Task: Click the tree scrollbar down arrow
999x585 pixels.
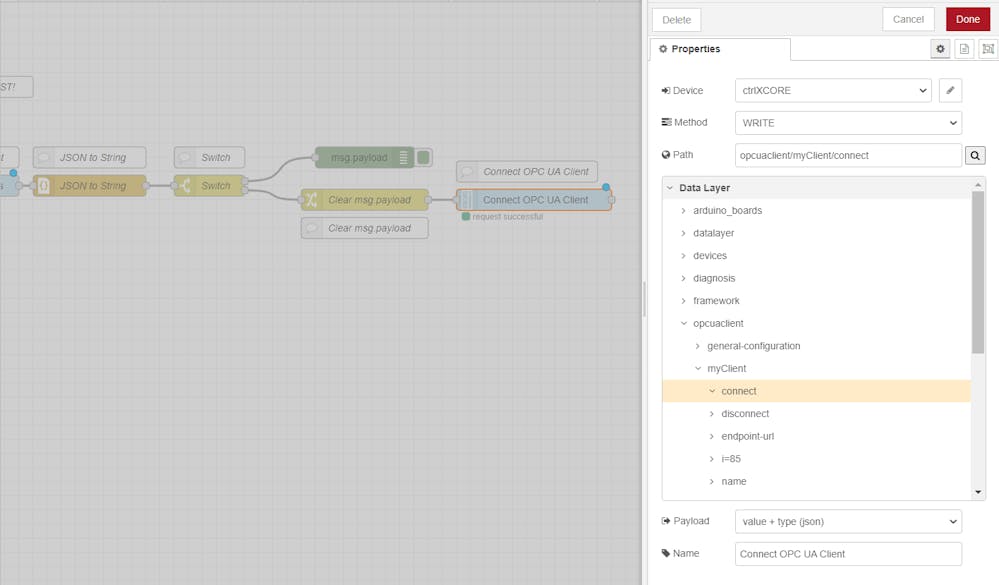Action: (x=978, y=492)
